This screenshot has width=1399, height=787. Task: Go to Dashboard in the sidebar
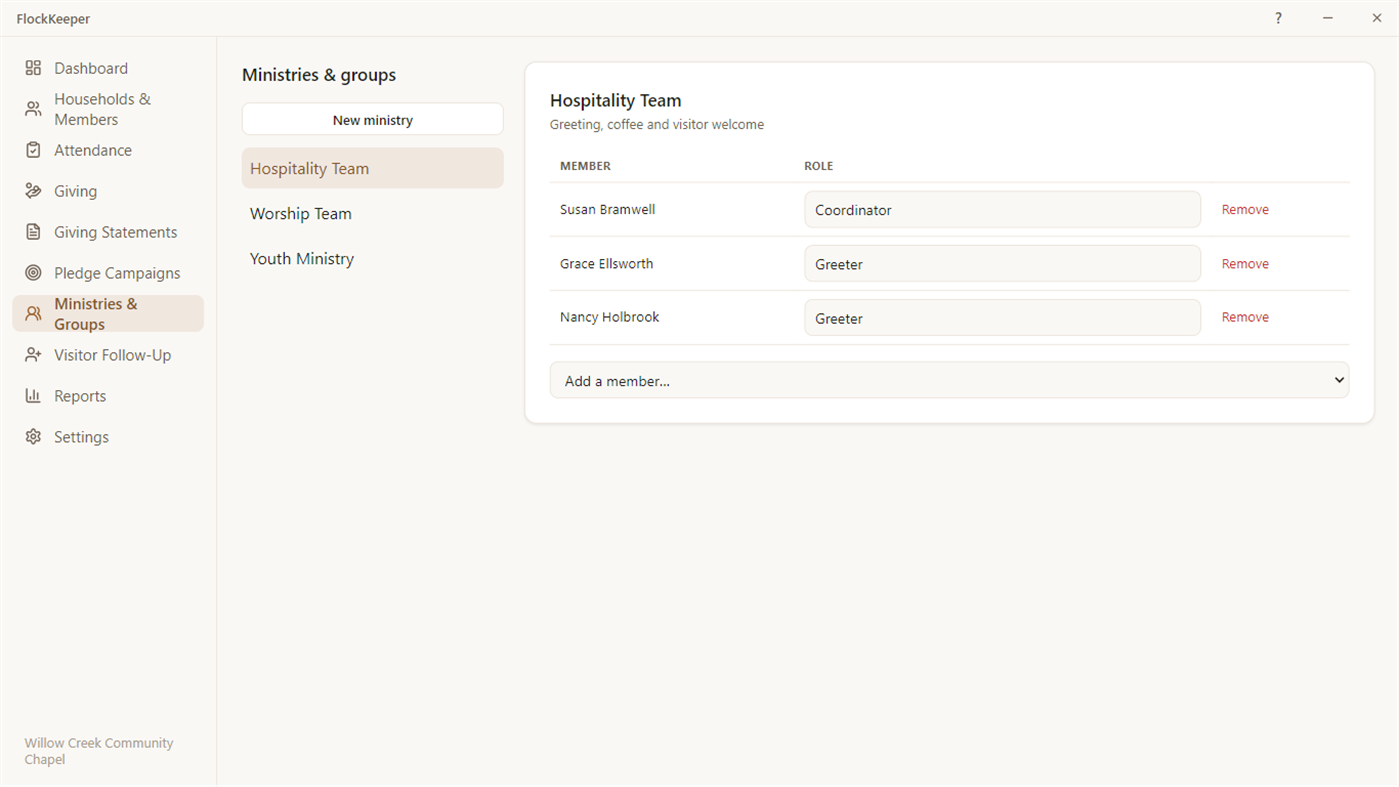click(x=108, y=68)
